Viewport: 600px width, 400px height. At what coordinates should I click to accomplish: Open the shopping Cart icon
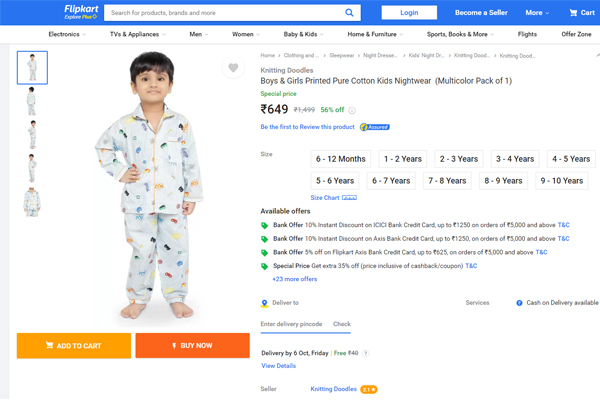[x=582, y=13]
